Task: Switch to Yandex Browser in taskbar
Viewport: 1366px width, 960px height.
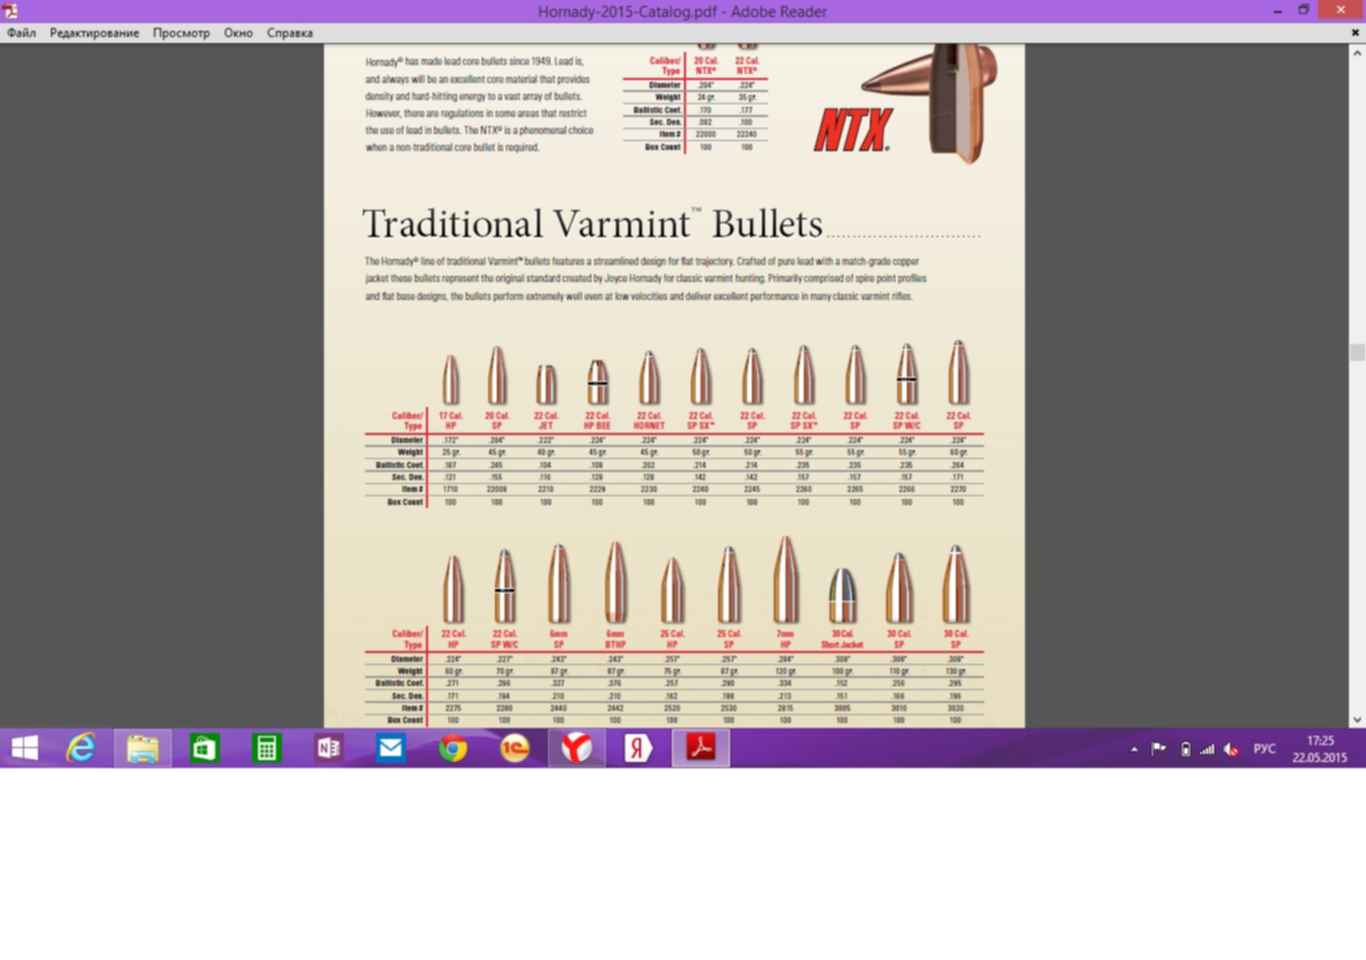Action: point(576,748)
